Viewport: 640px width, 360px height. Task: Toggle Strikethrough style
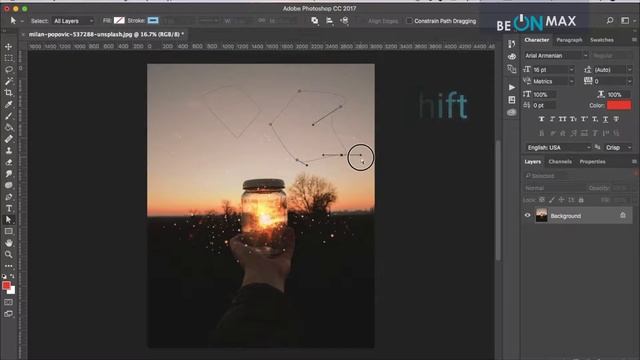(616, 119)
